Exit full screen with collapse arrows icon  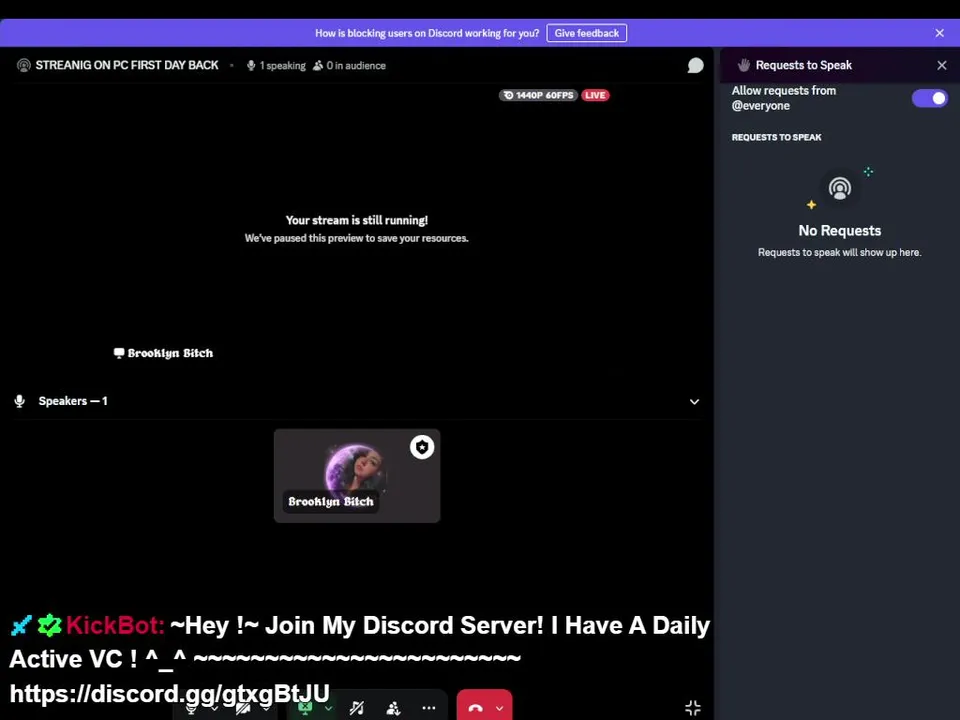(692, 708)
